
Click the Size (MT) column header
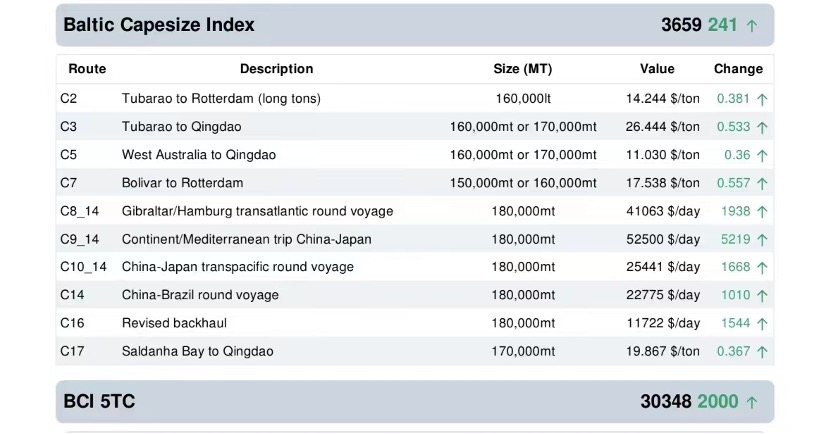[x=522, y=69]
